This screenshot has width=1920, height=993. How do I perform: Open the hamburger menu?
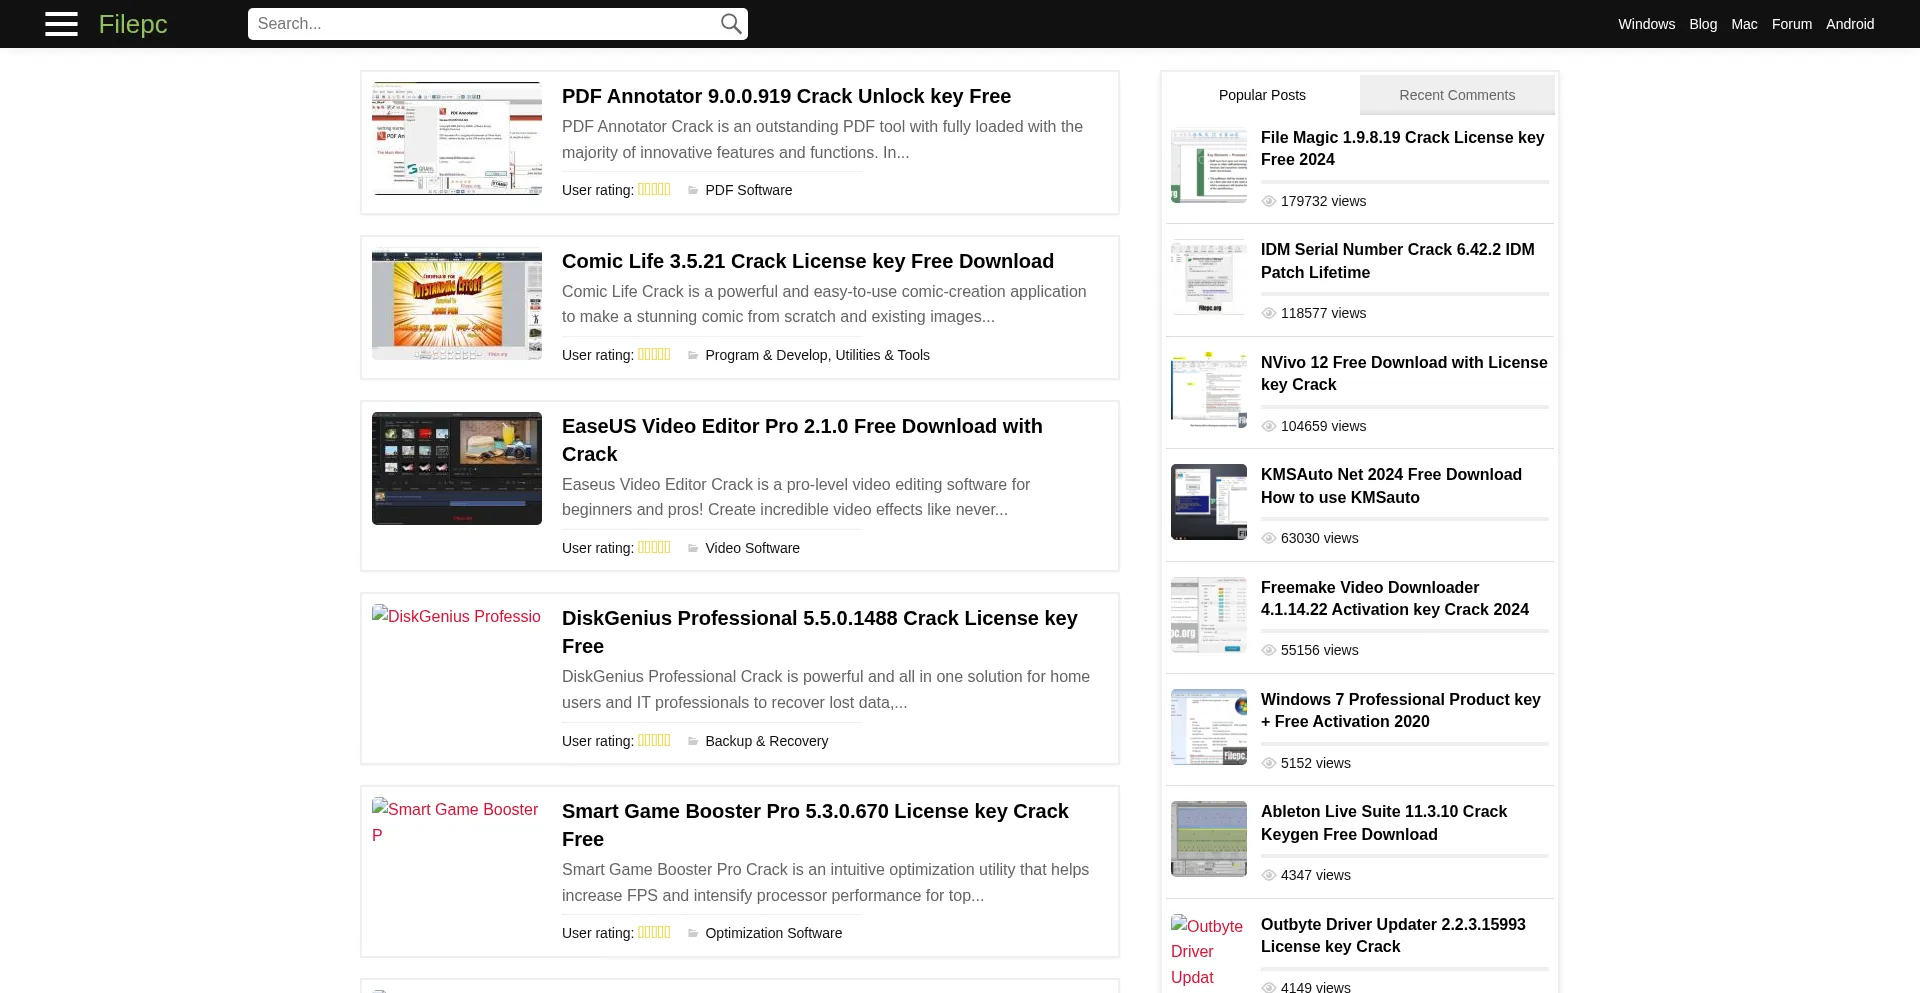click(x=61, y=24)
